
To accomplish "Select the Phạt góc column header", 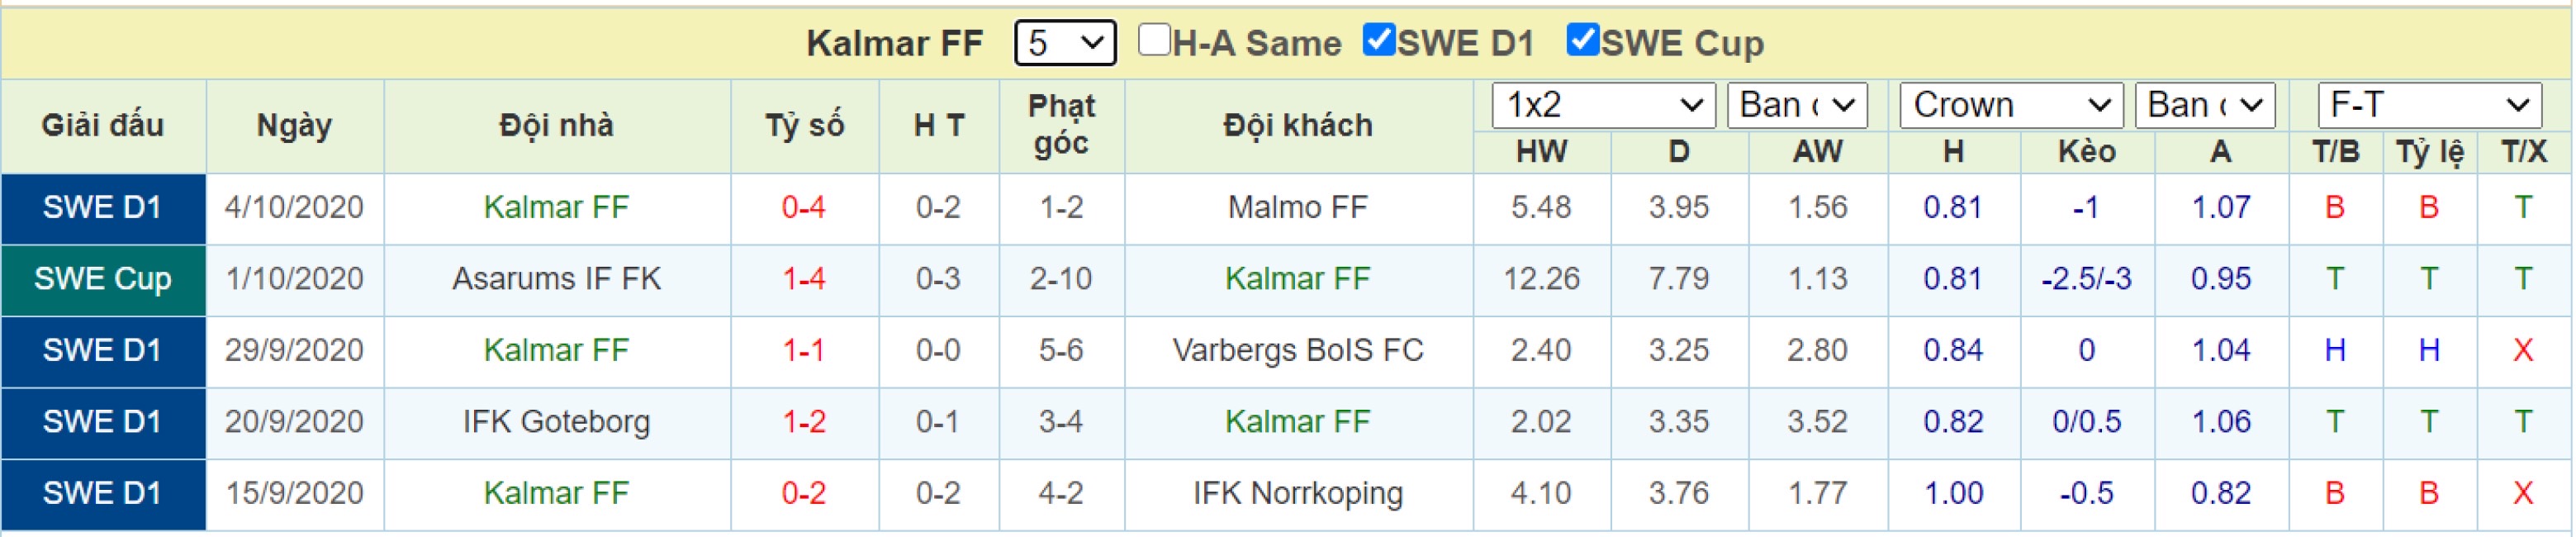I will pos(1061,125).
